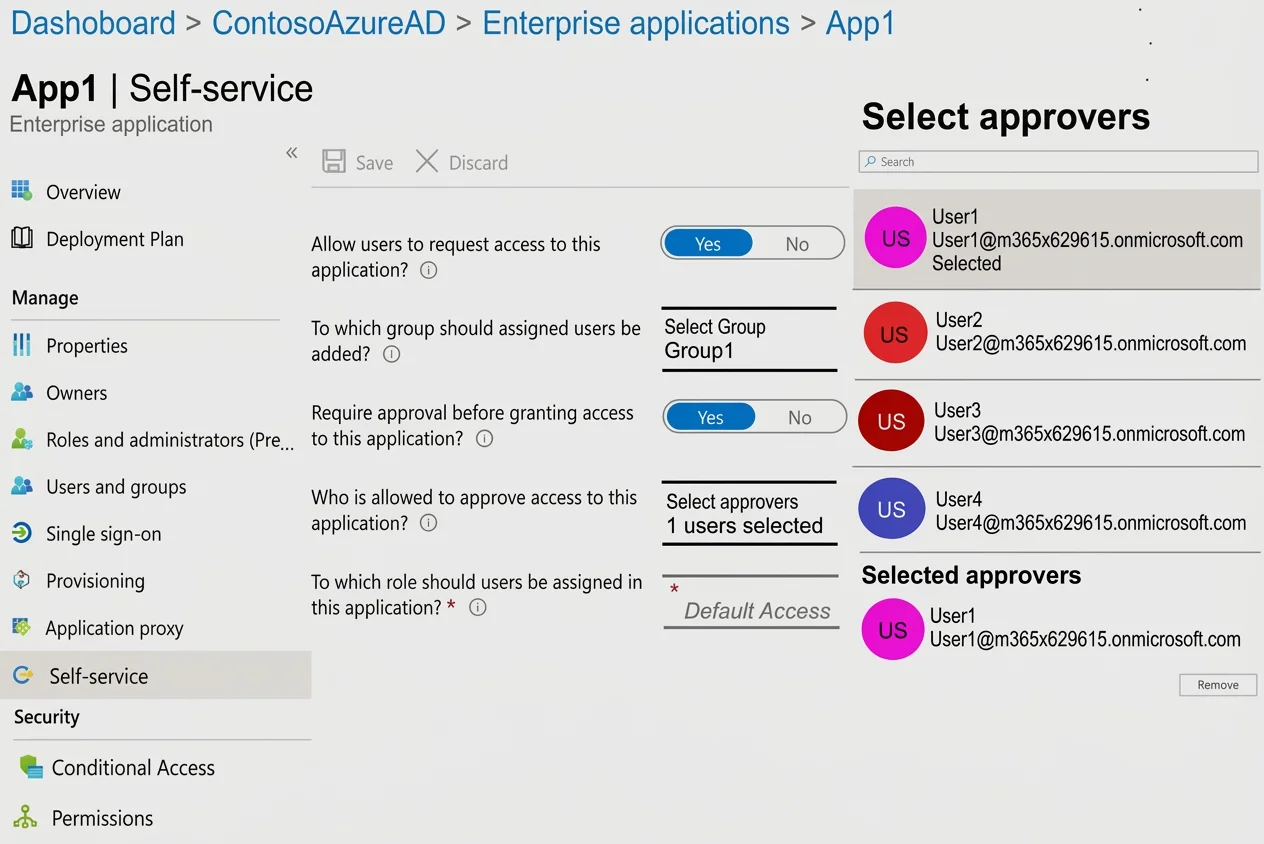Click the Save floppy disk icon
Screen dimensions: 1264x844
[x=334, y=162]
